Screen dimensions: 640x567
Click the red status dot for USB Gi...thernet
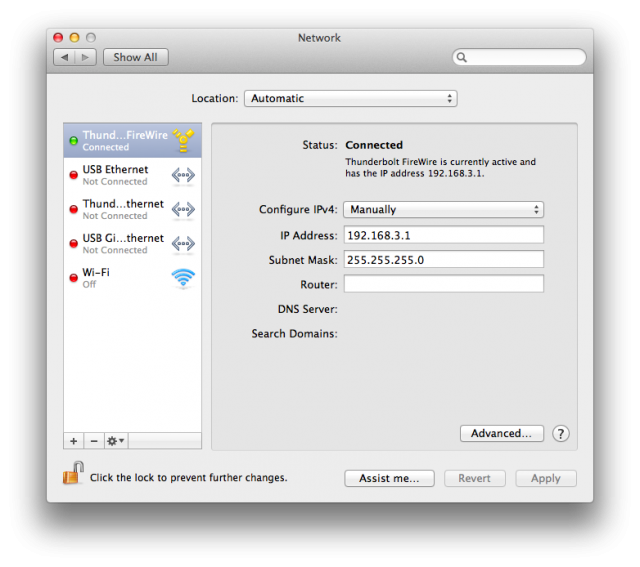(73, 244)
